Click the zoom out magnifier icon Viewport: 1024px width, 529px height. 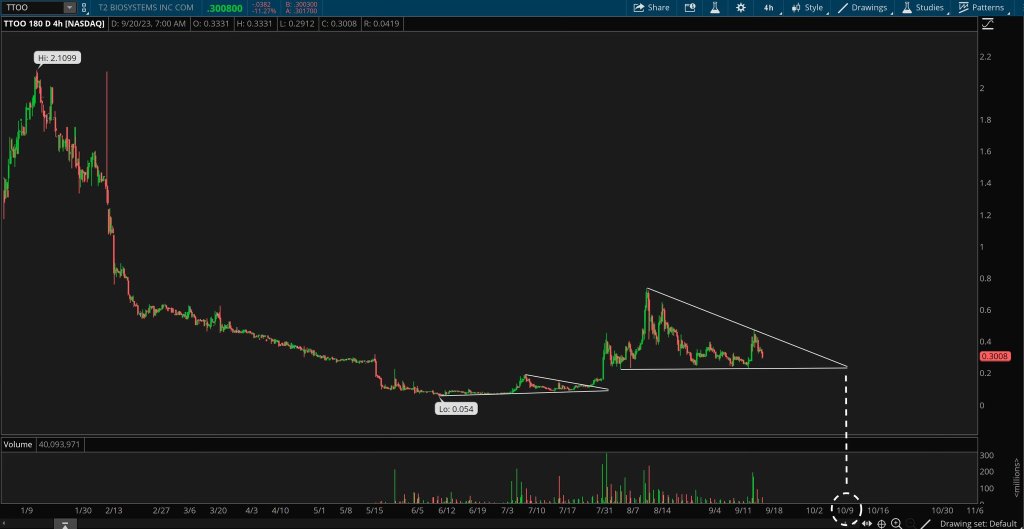click(x=911, y=523)
